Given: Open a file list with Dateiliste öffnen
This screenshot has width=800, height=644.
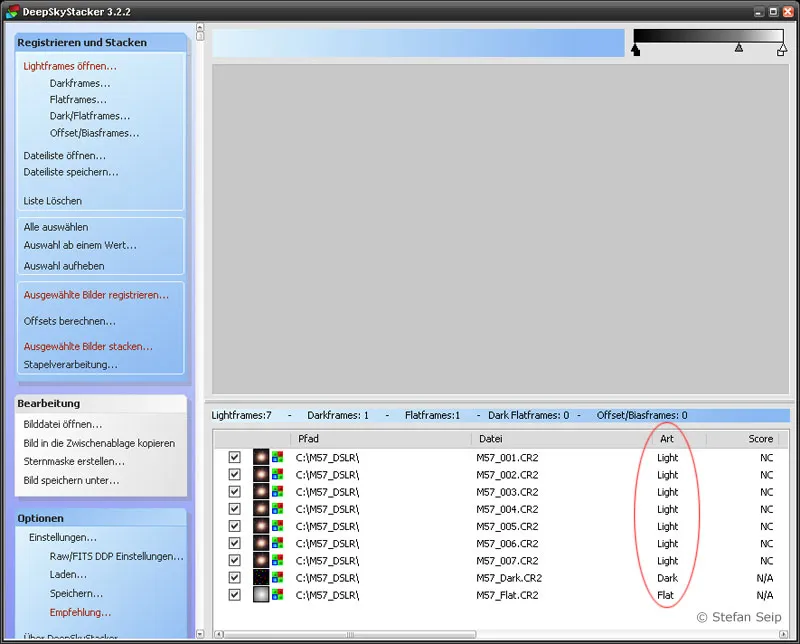Looking at the screenshot, I should coord(65,156).
